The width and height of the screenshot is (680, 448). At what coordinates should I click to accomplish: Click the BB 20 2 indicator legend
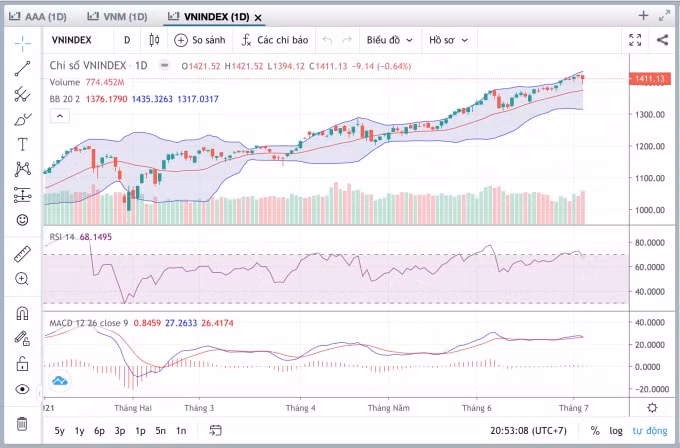click(x=65, y=99)
